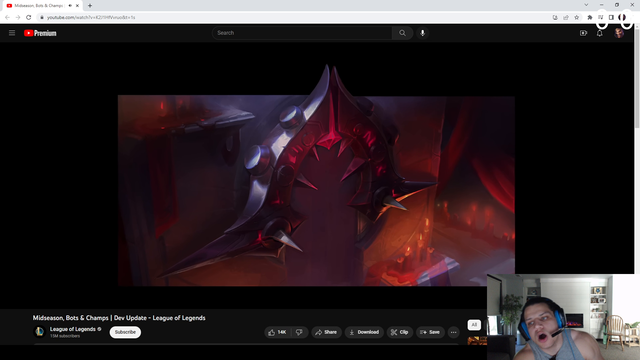Pause the video by clicking the player

[x=316, y=176]
